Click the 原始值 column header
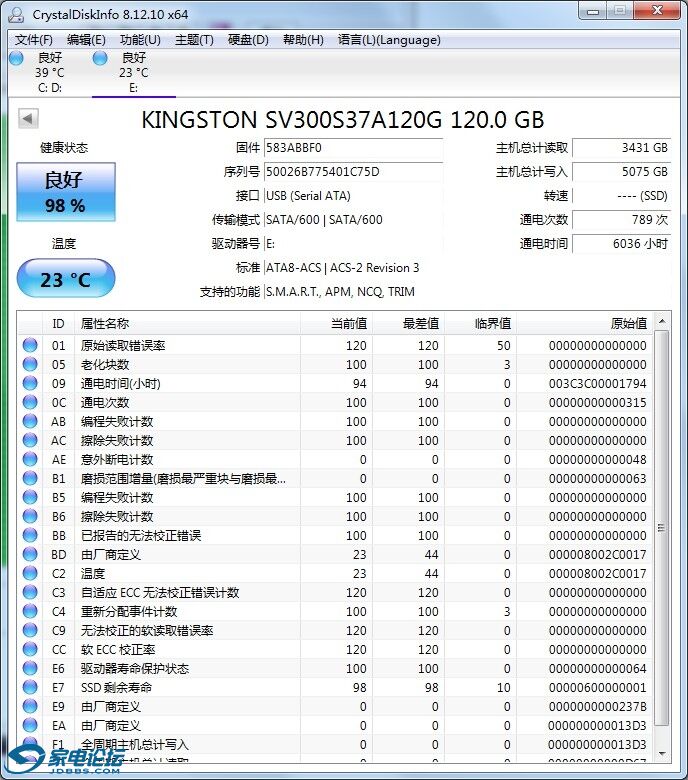The height and width of the screenshot is (780, 688). click(585, 324)
